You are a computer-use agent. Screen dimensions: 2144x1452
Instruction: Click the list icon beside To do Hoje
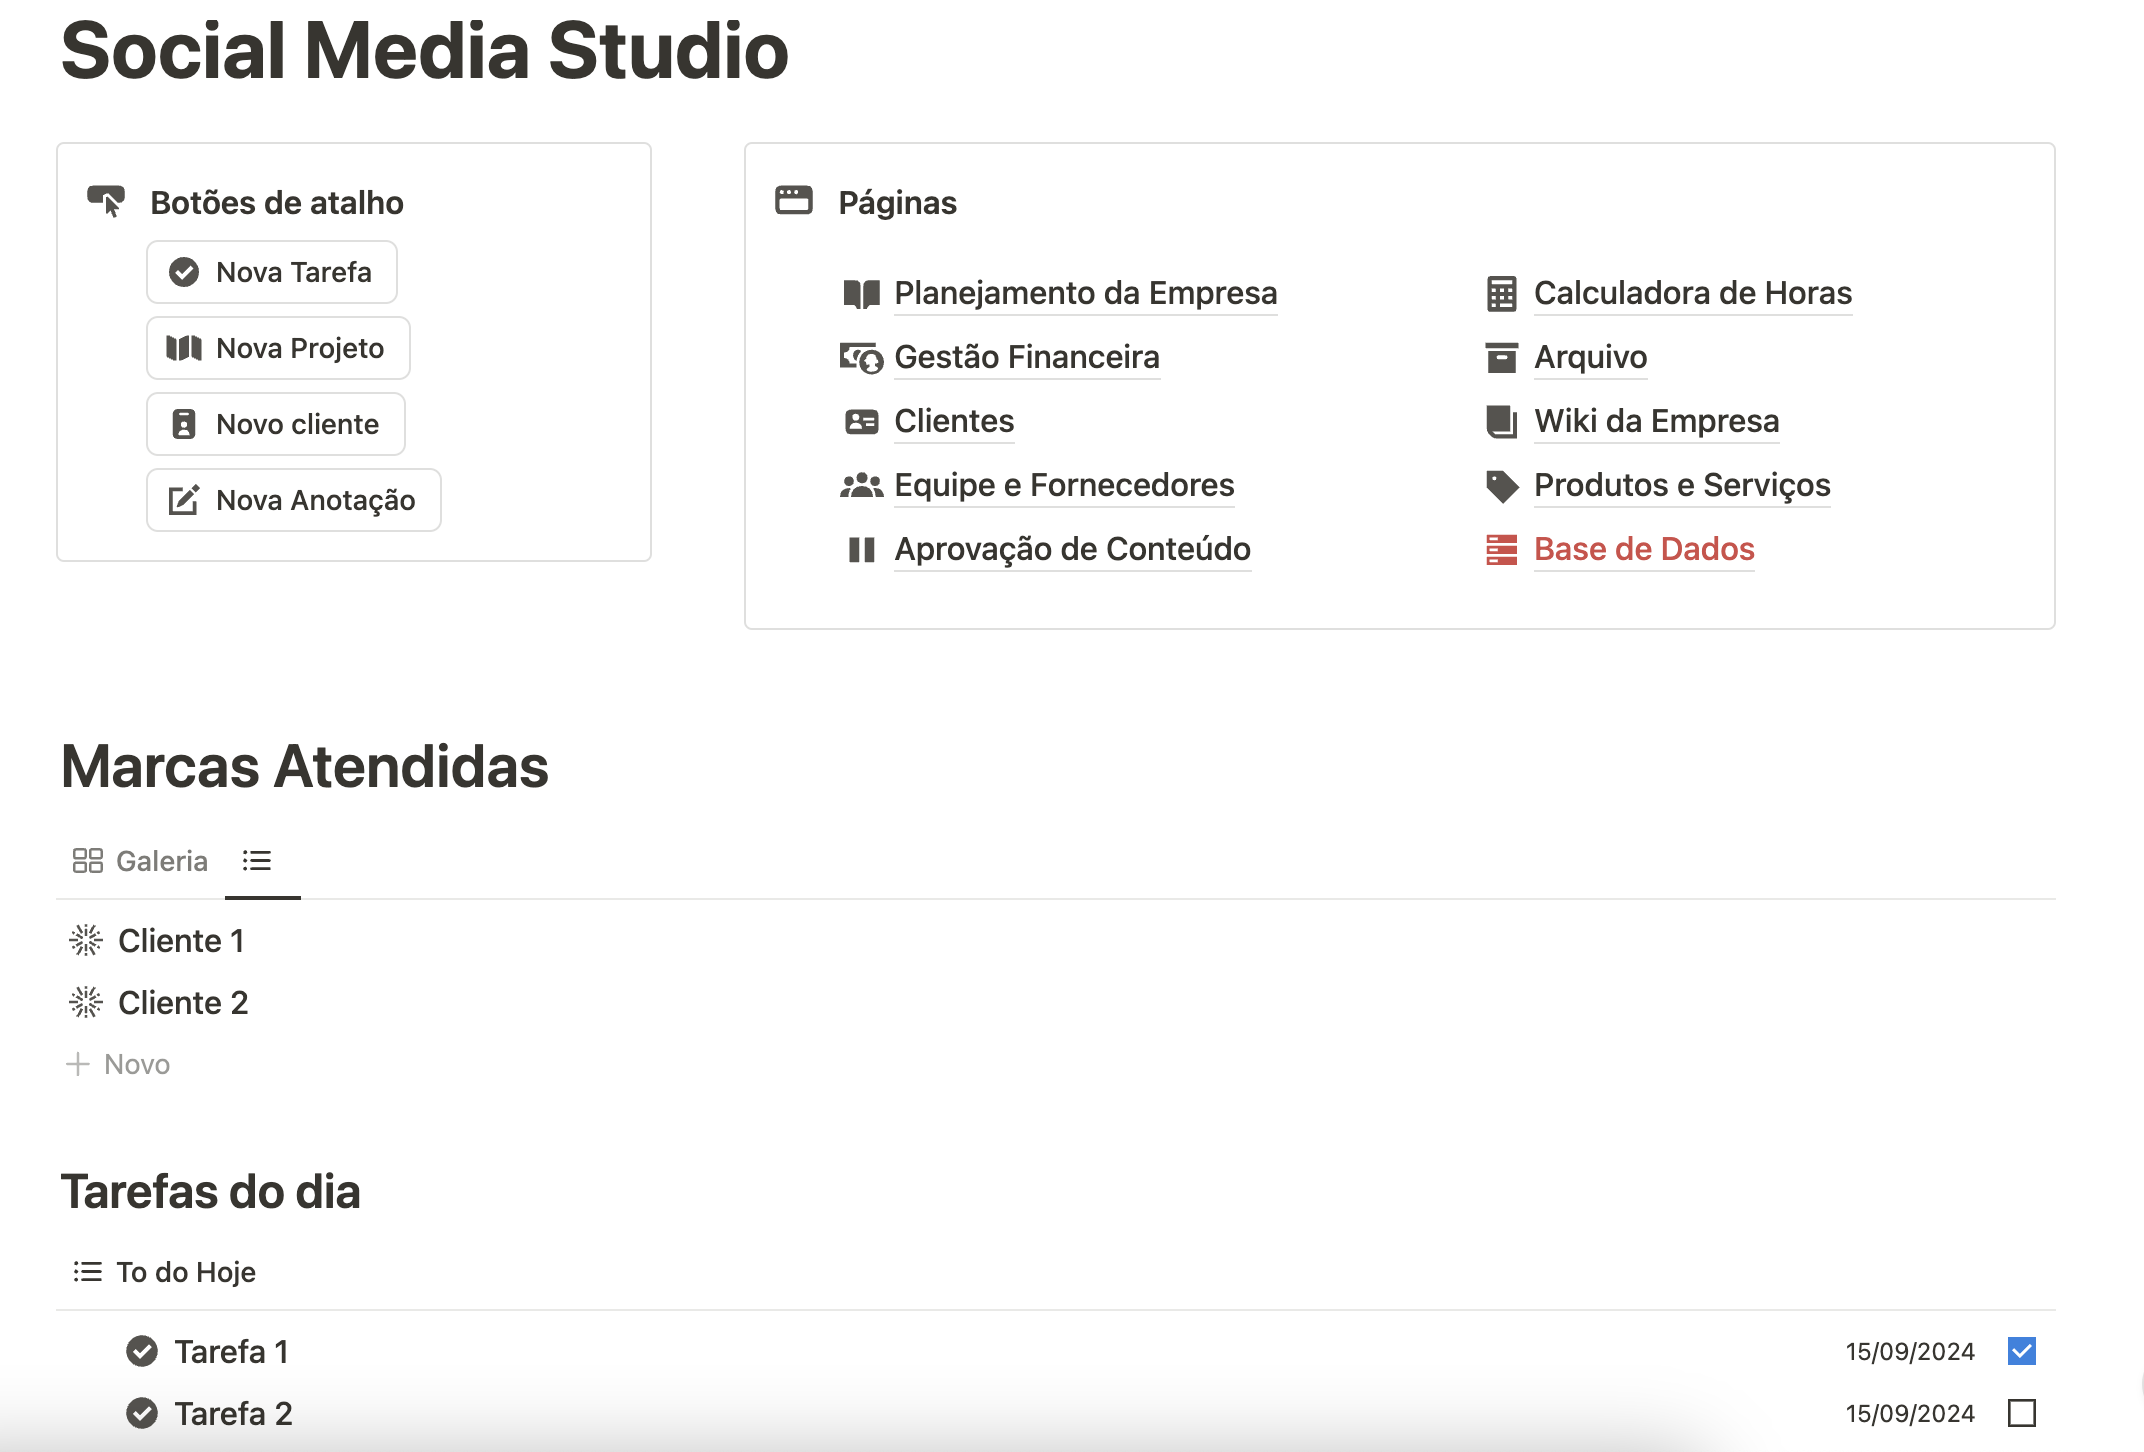click(88, 1271)
